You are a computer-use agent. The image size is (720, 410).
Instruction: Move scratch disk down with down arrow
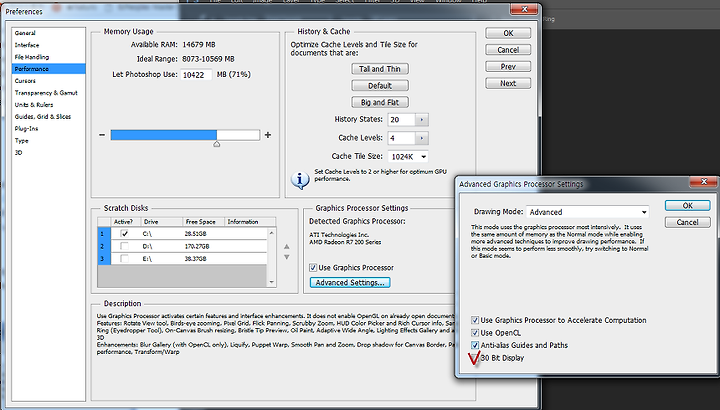(x=287, y=257)
